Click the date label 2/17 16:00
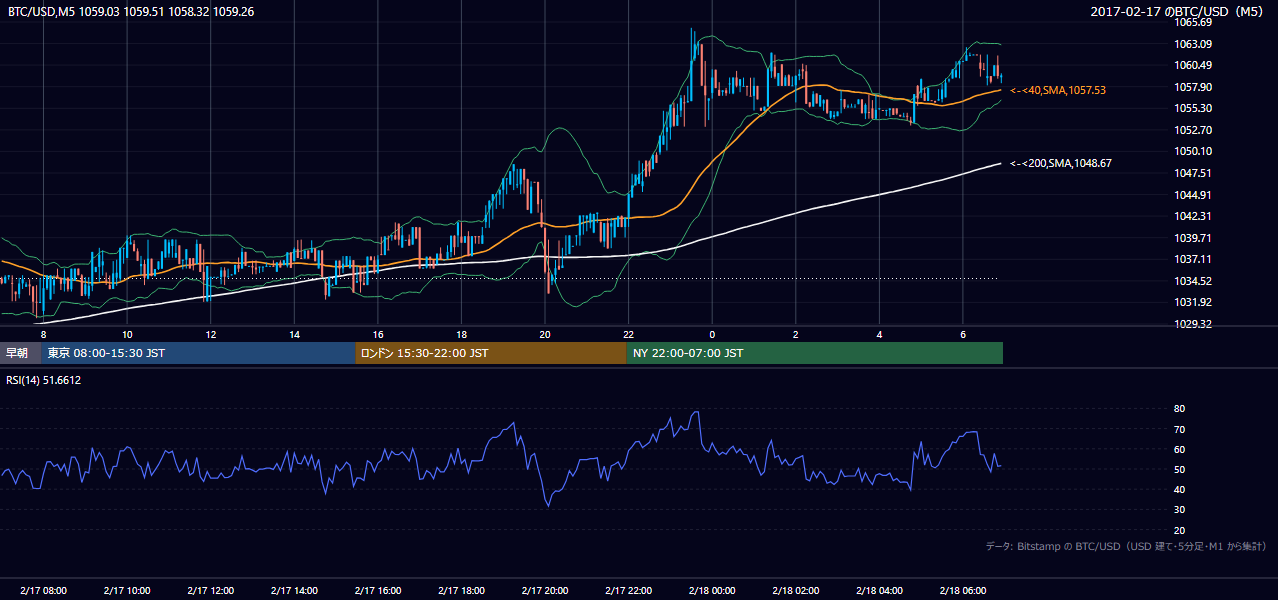 pos(378,590)
